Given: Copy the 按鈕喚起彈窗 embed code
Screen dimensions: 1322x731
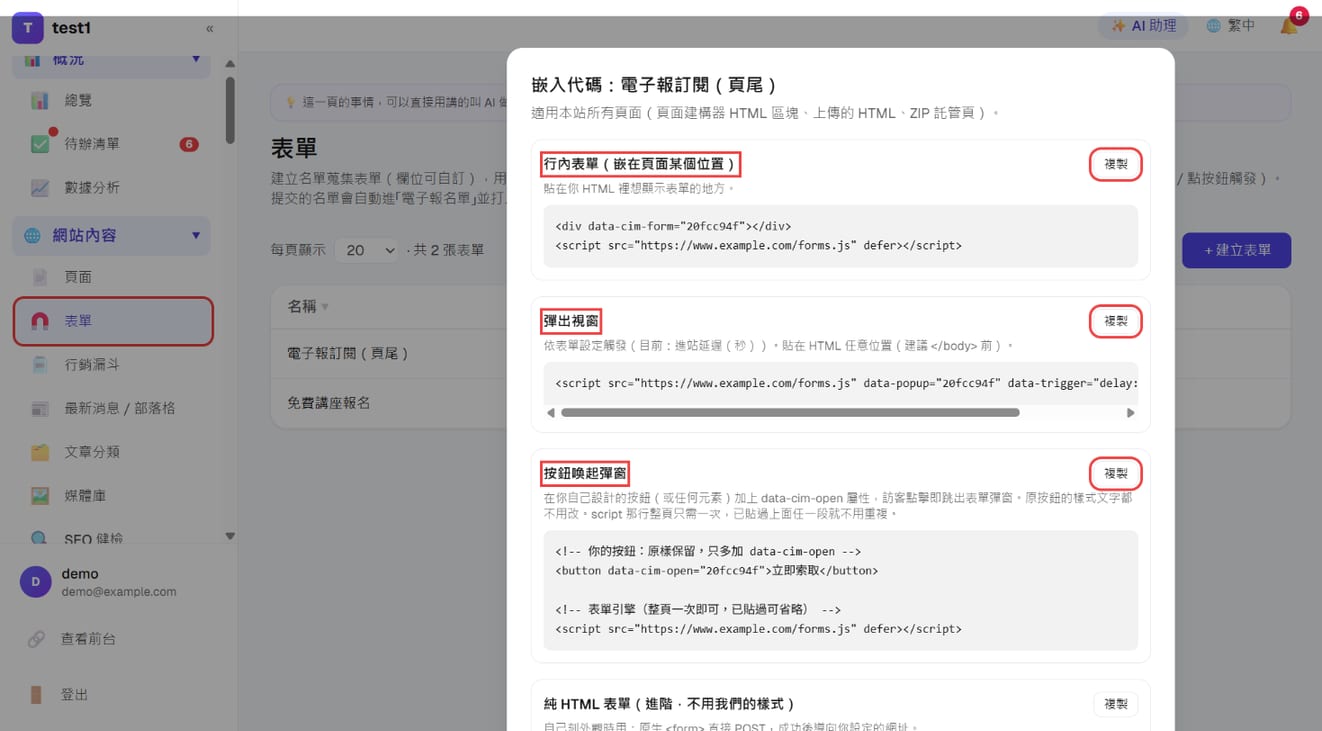Looking at the screenshot, I should pos(1116,473).
